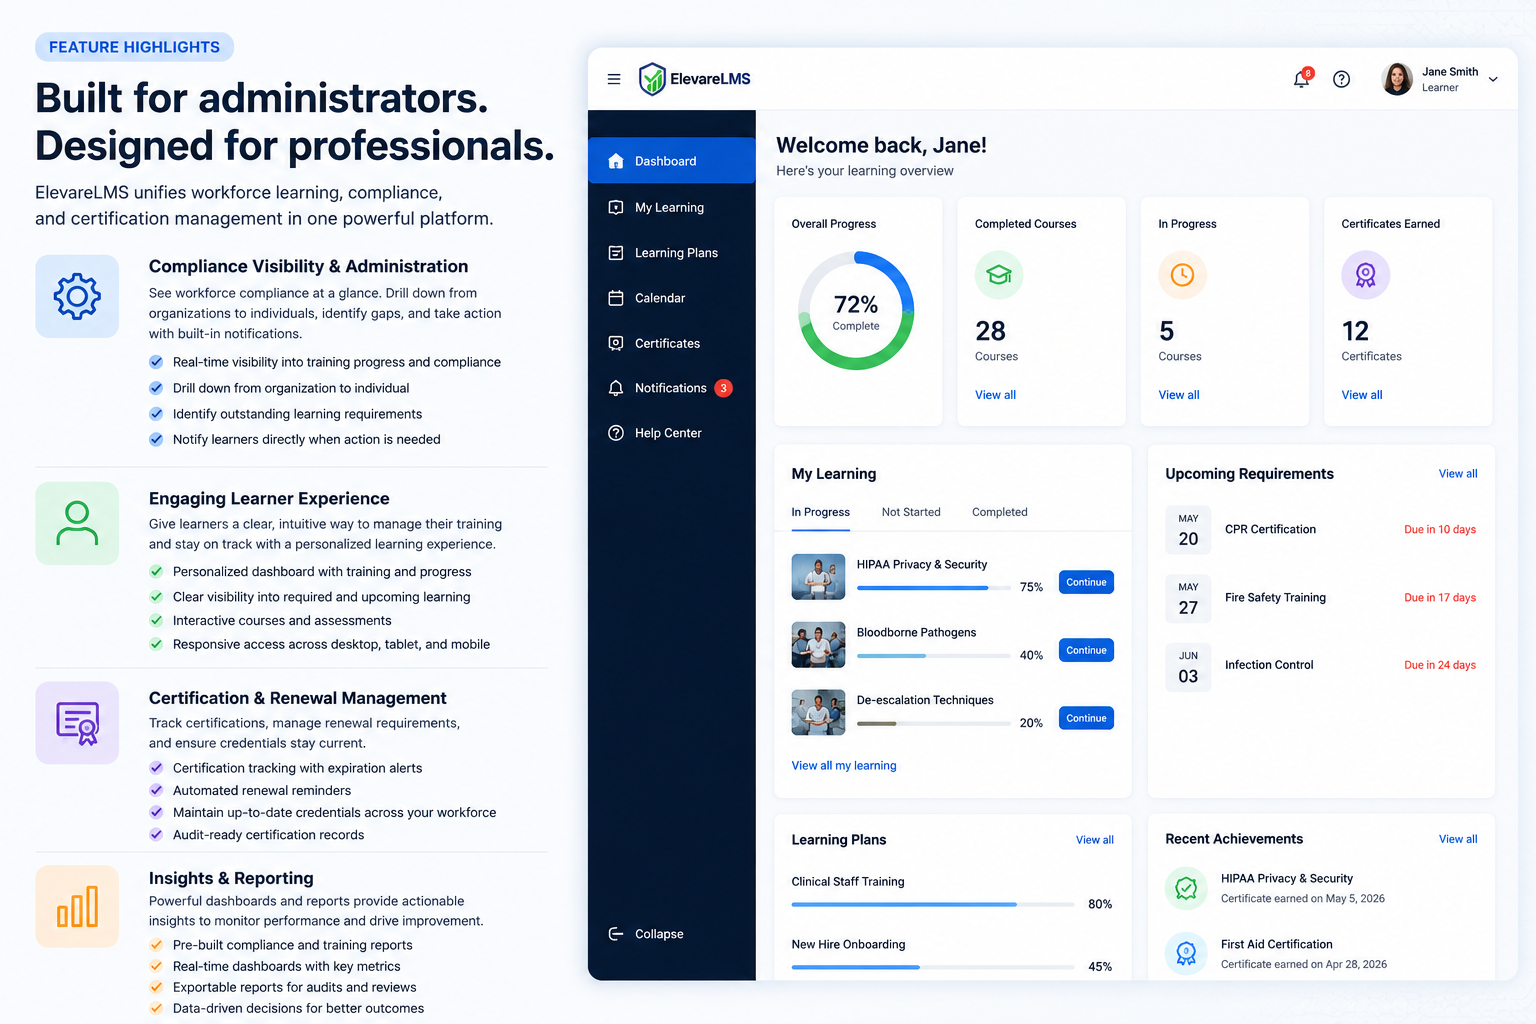The image size is (1536, 1024).
Task: View all Upcoming Requirements
Action: click(1458, 474)
